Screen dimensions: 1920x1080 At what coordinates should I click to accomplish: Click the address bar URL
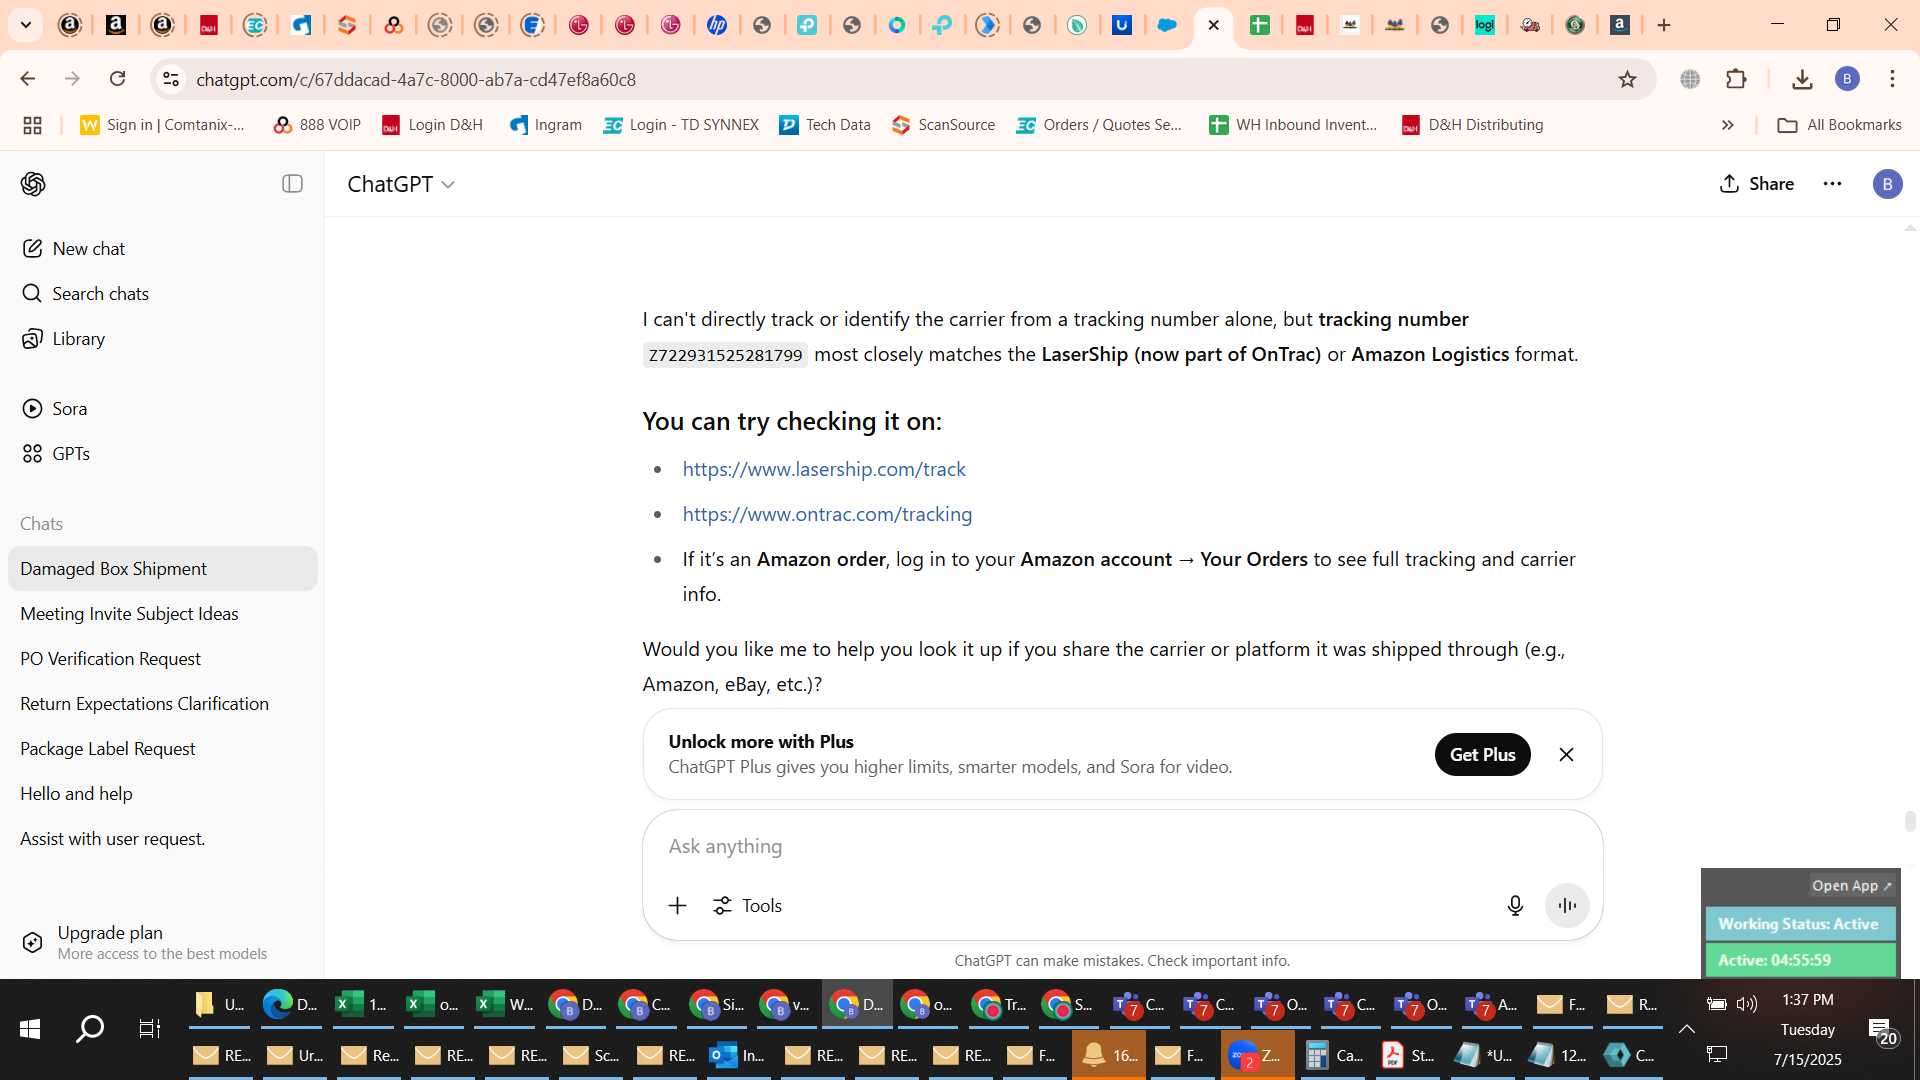tap(416, 79)
